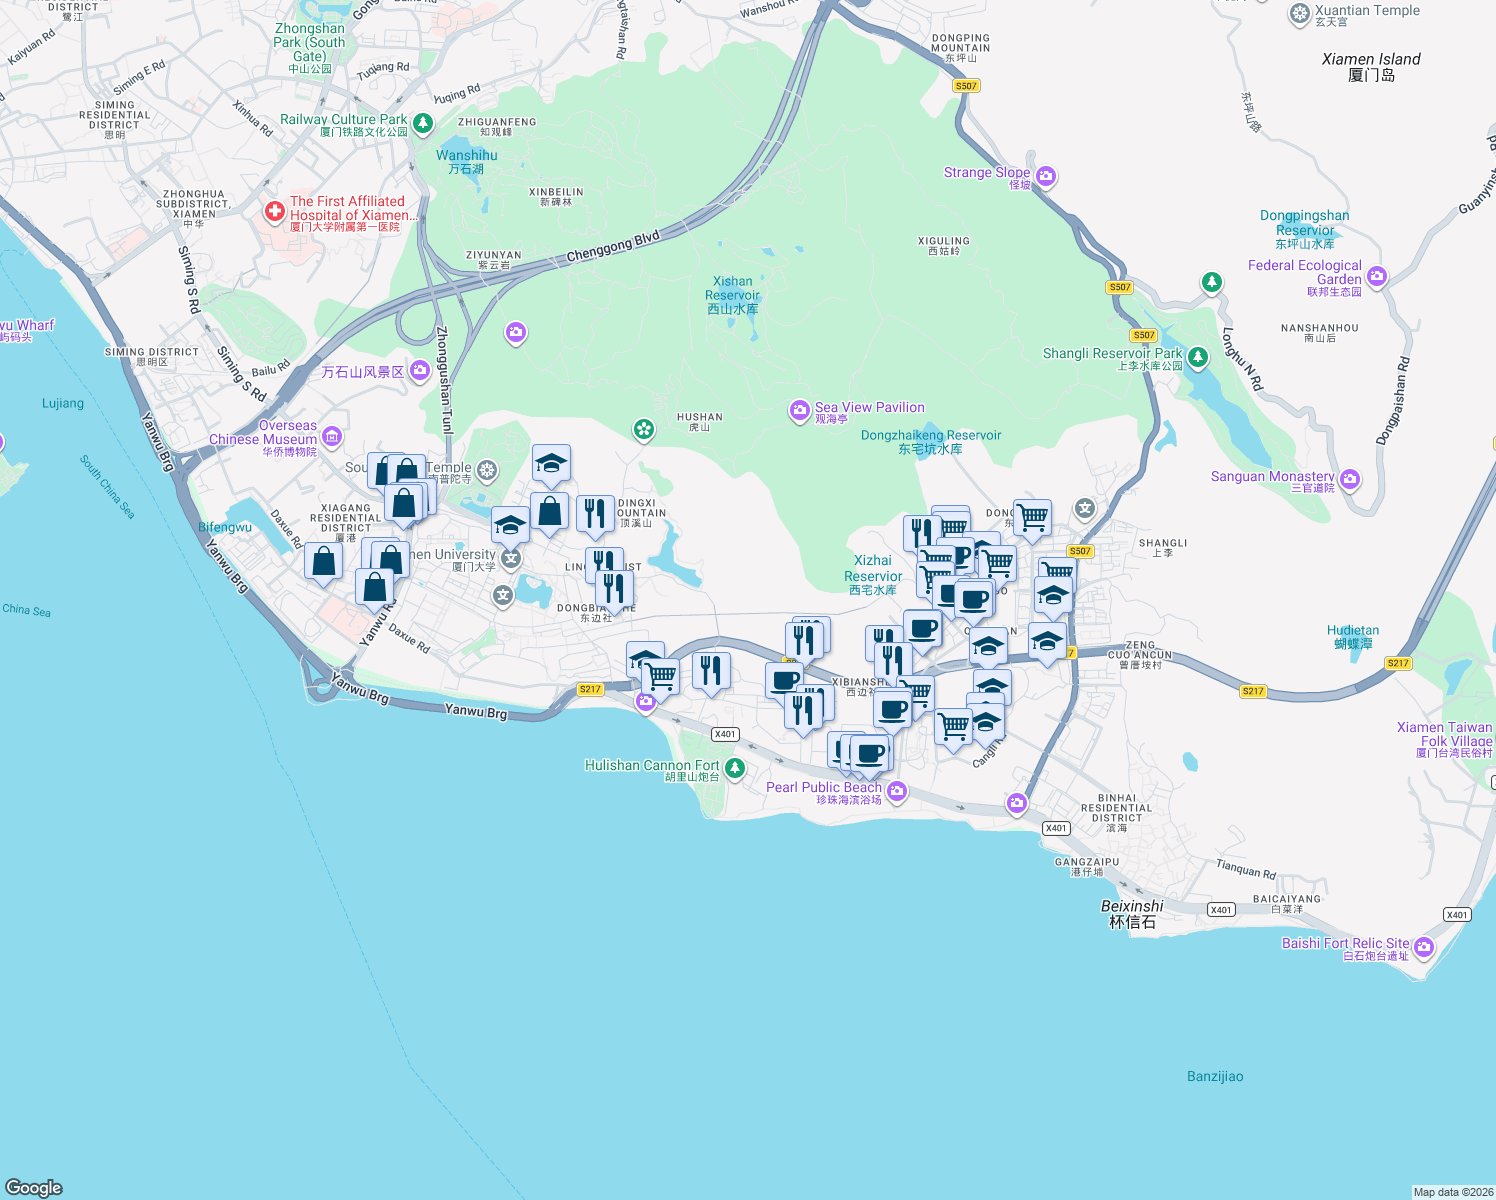Viewport: 1496px width, 1200px height.
Task: Click the restaurant marker near Dingxi Mountain
Action: tap(595, 512)
